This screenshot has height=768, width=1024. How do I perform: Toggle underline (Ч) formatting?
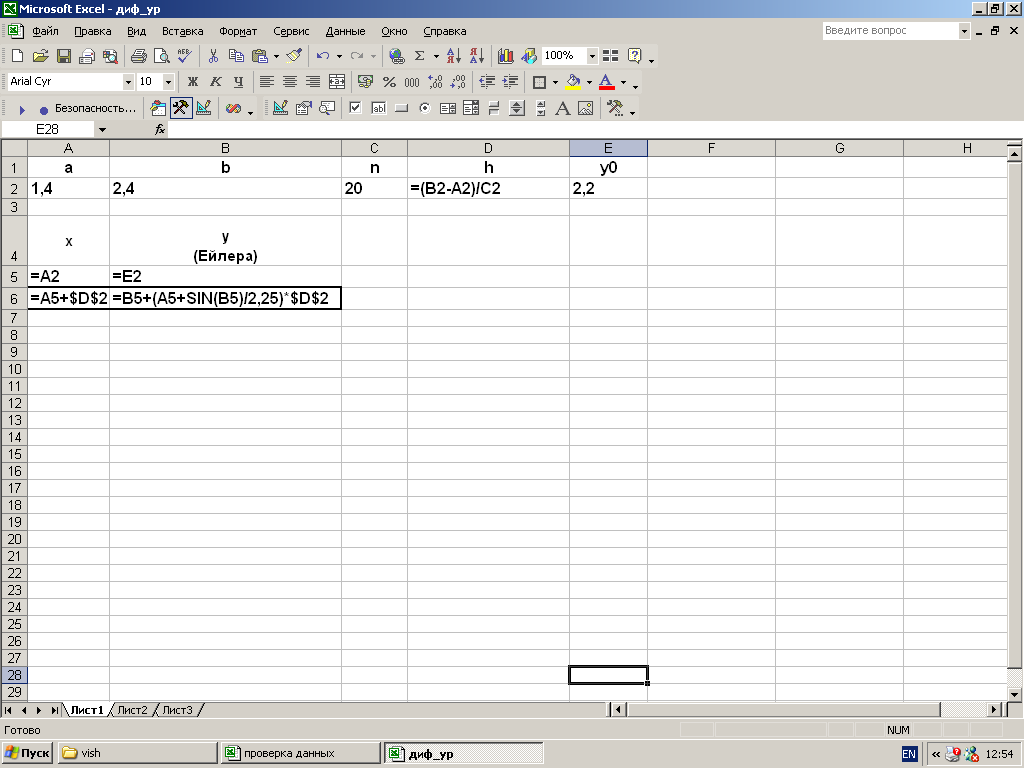click(x=238, y=82)
